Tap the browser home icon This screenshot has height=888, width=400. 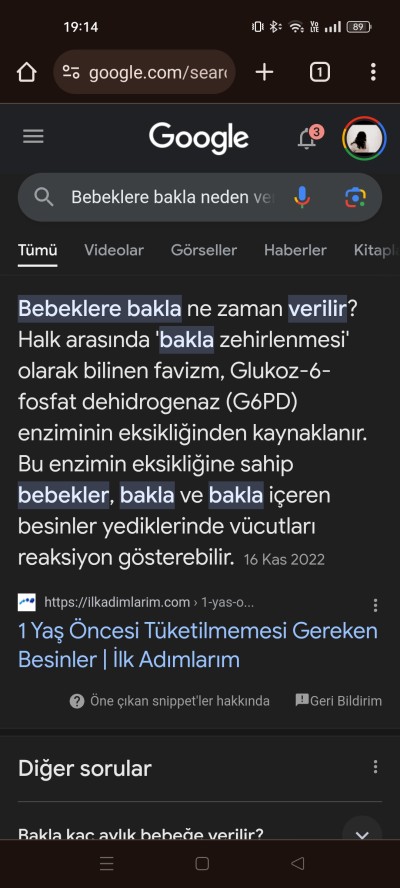tap(27, 72)
